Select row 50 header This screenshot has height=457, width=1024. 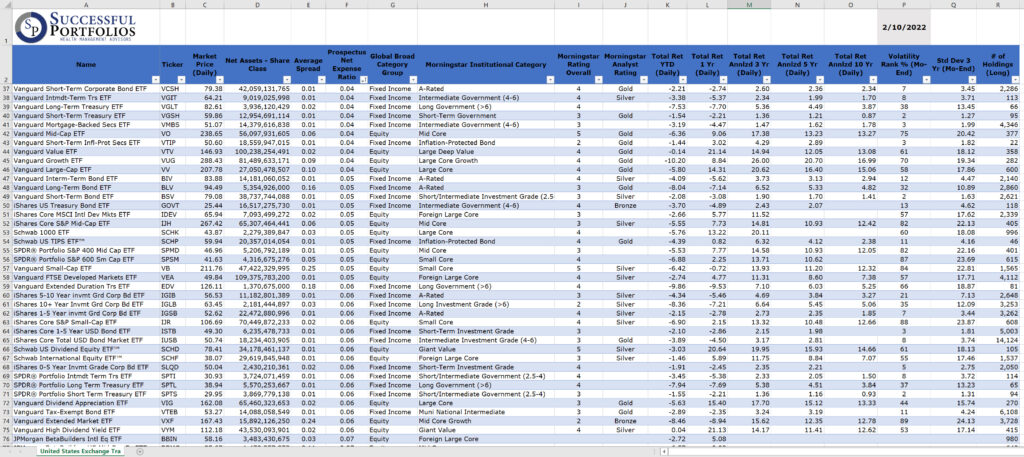click(6, 205)
